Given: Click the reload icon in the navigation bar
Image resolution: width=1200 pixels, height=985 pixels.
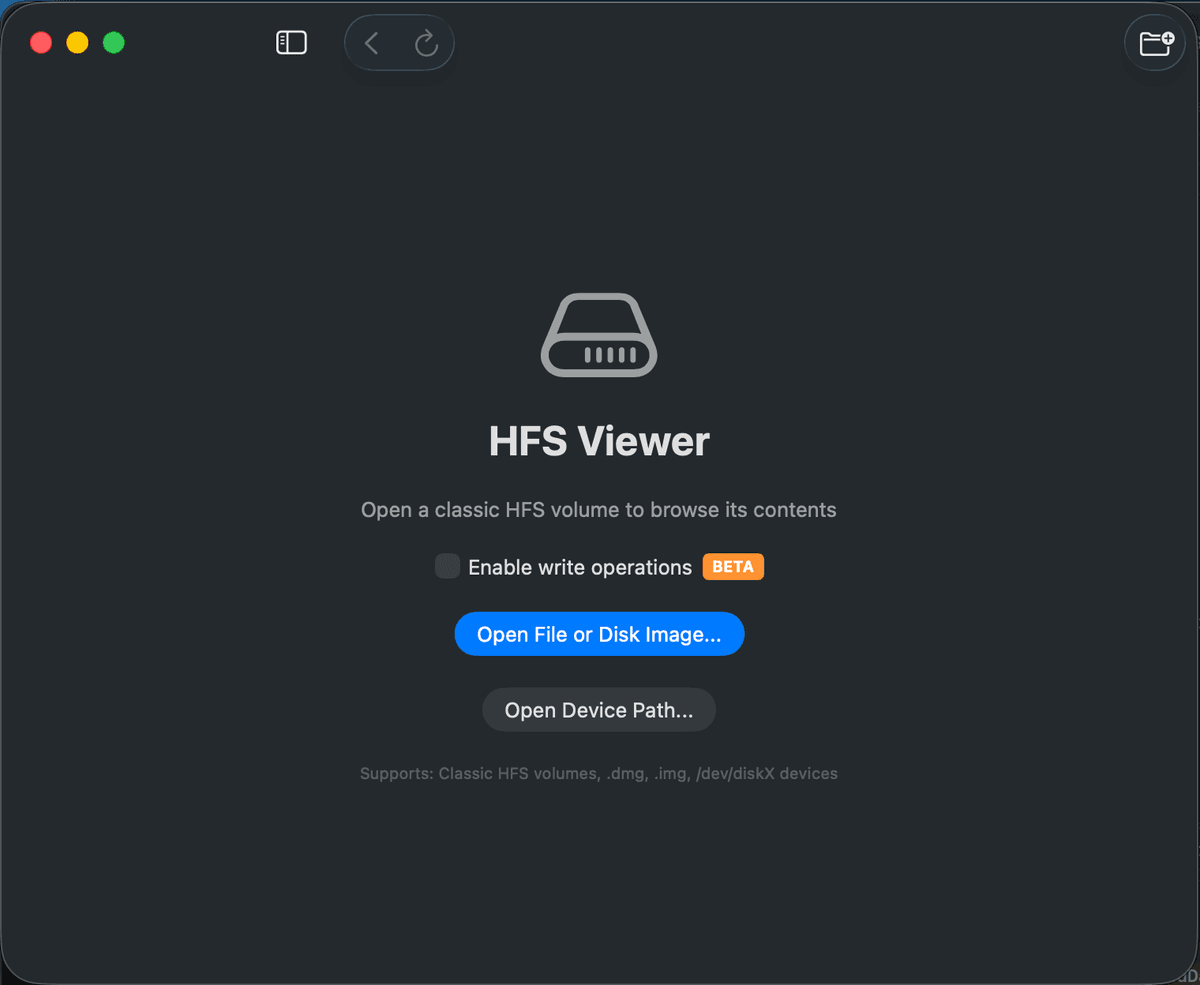Looking at the screenshot, I should (x=427, y=42).
